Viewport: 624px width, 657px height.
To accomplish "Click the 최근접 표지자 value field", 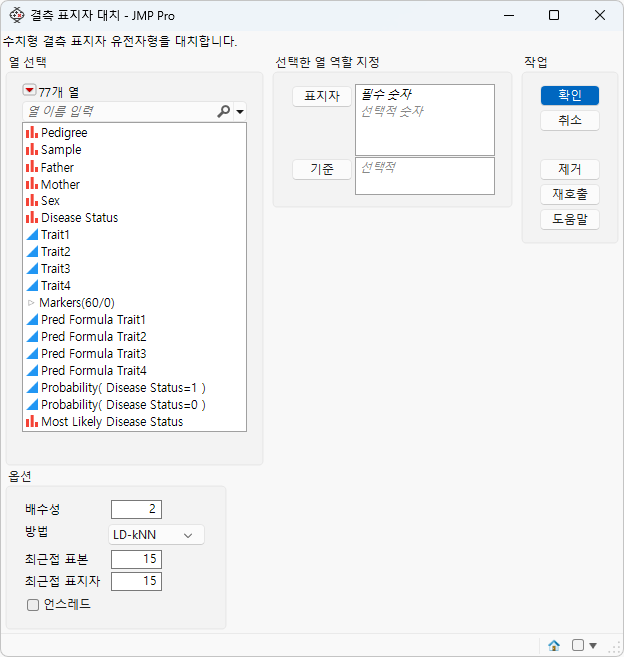I will pyautogui.click(x=136, y=581).
